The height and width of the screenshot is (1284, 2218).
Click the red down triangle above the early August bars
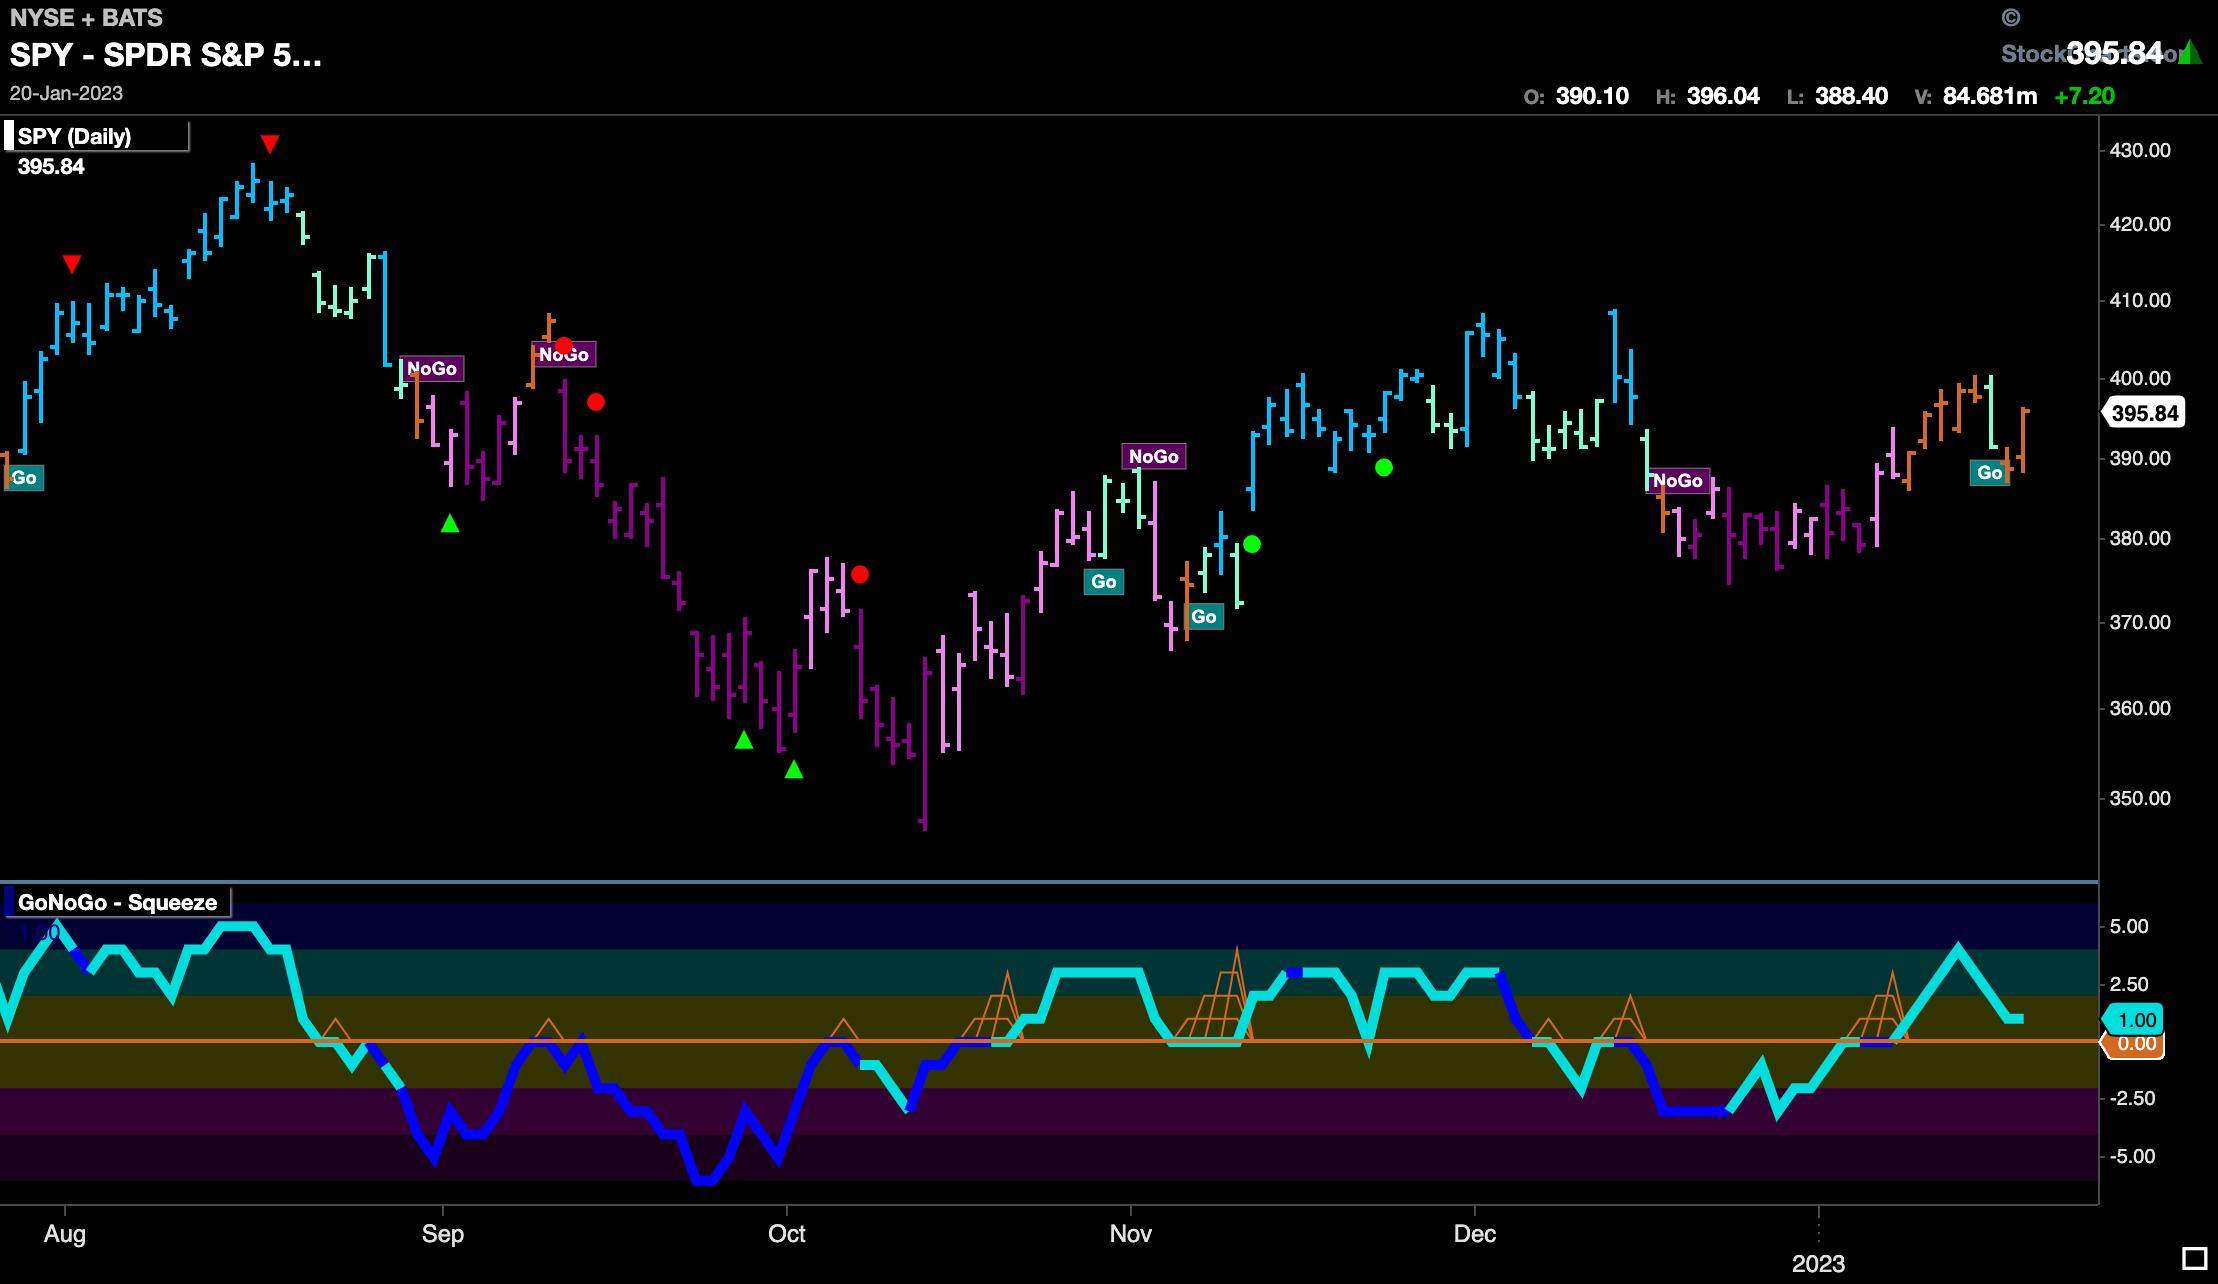(x=71, y=264)
